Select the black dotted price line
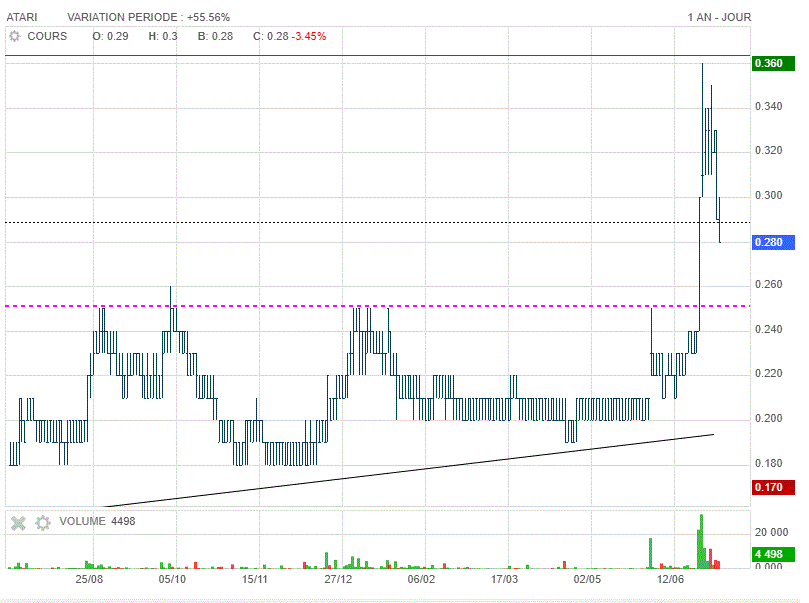This screenshot has height=603, width=809. click(378, 222)
